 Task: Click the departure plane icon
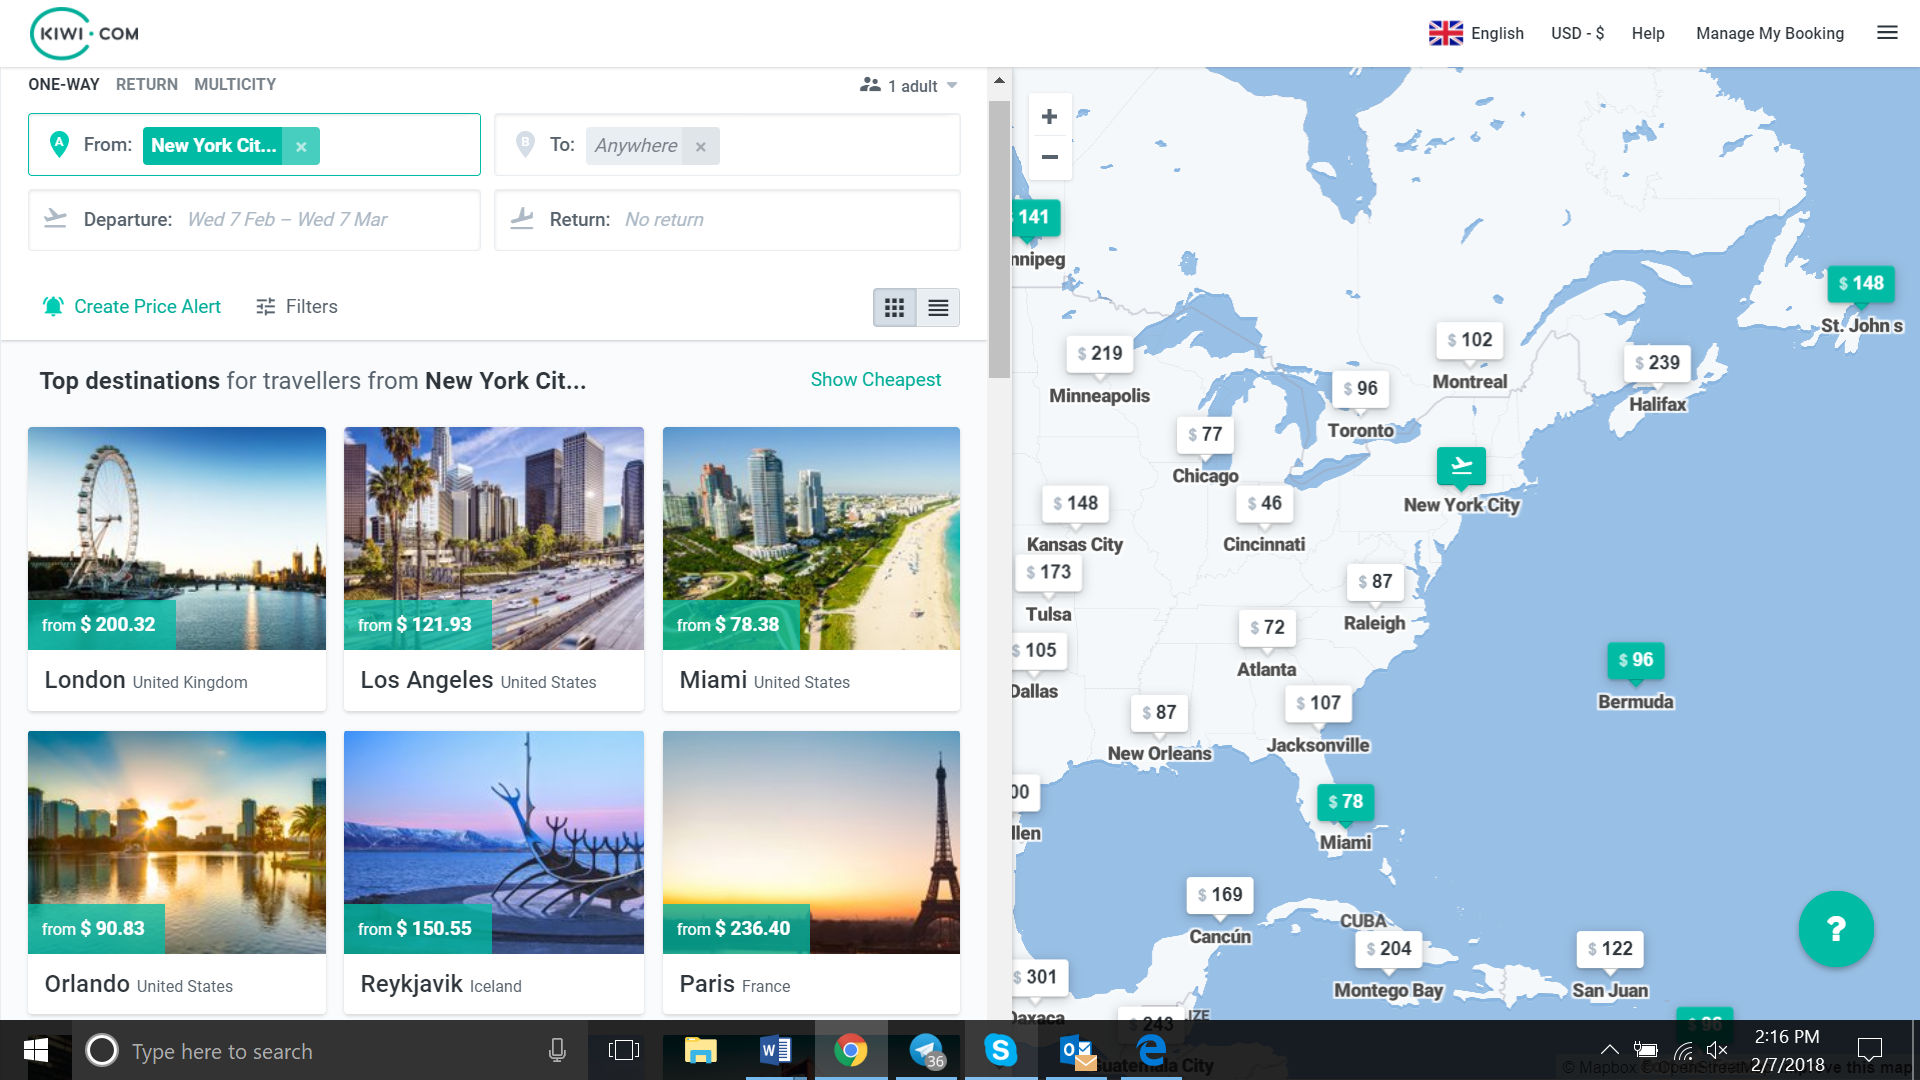[56, 218]
